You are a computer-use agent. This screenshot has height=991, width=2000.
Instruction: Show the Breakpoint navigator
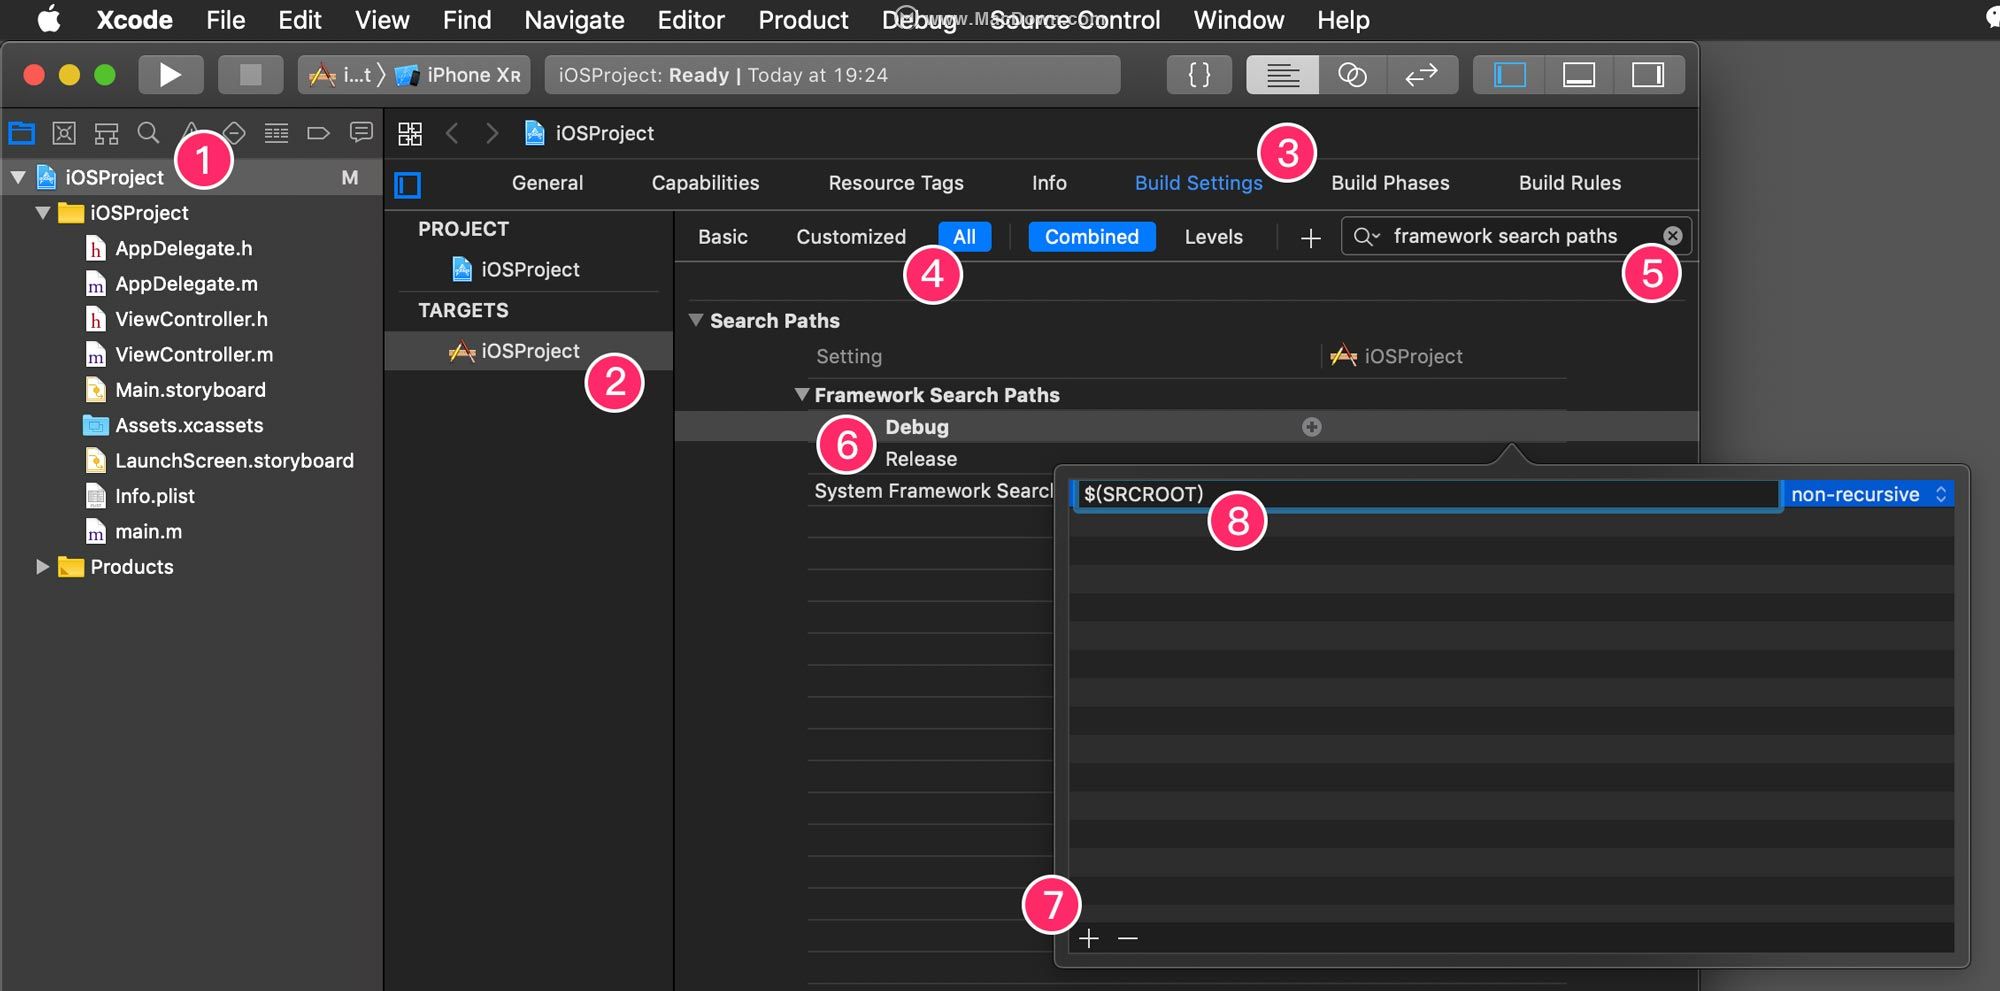pyautogui.click(x=318, y=133)
